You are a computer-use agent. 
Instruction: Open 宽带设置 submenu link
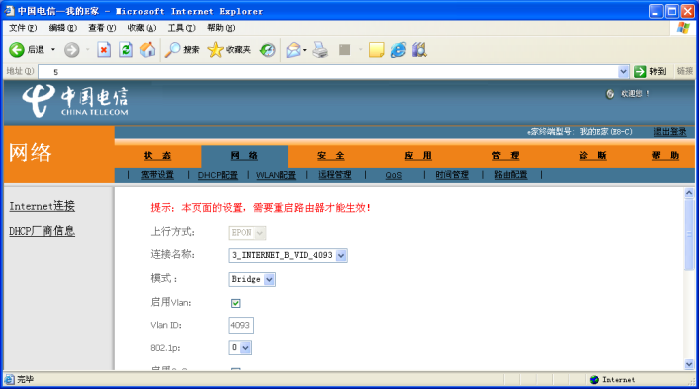pyautogui.click(x=157, y=175)
